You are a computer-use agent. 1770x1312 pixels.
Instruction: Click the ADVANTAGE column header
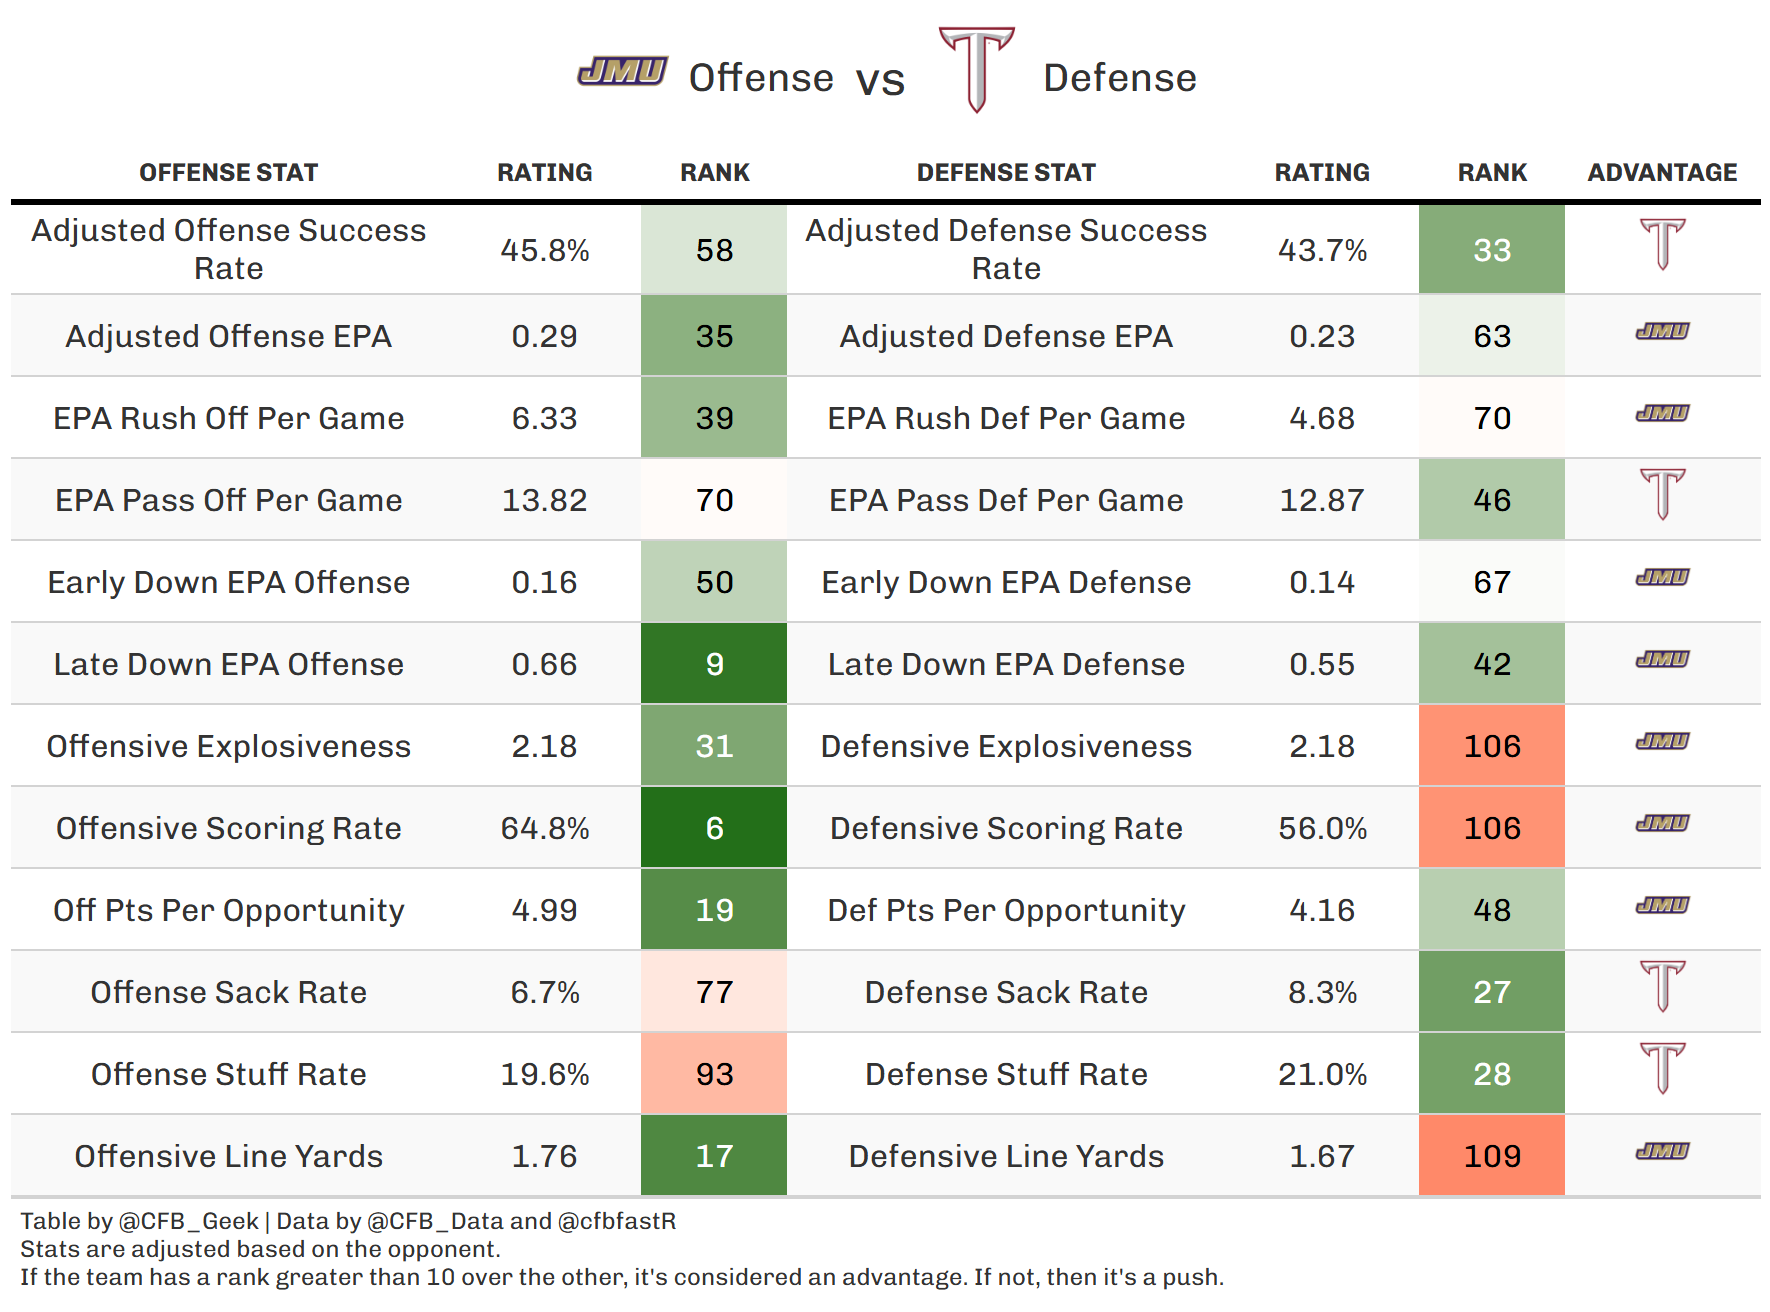(1662, 173)
